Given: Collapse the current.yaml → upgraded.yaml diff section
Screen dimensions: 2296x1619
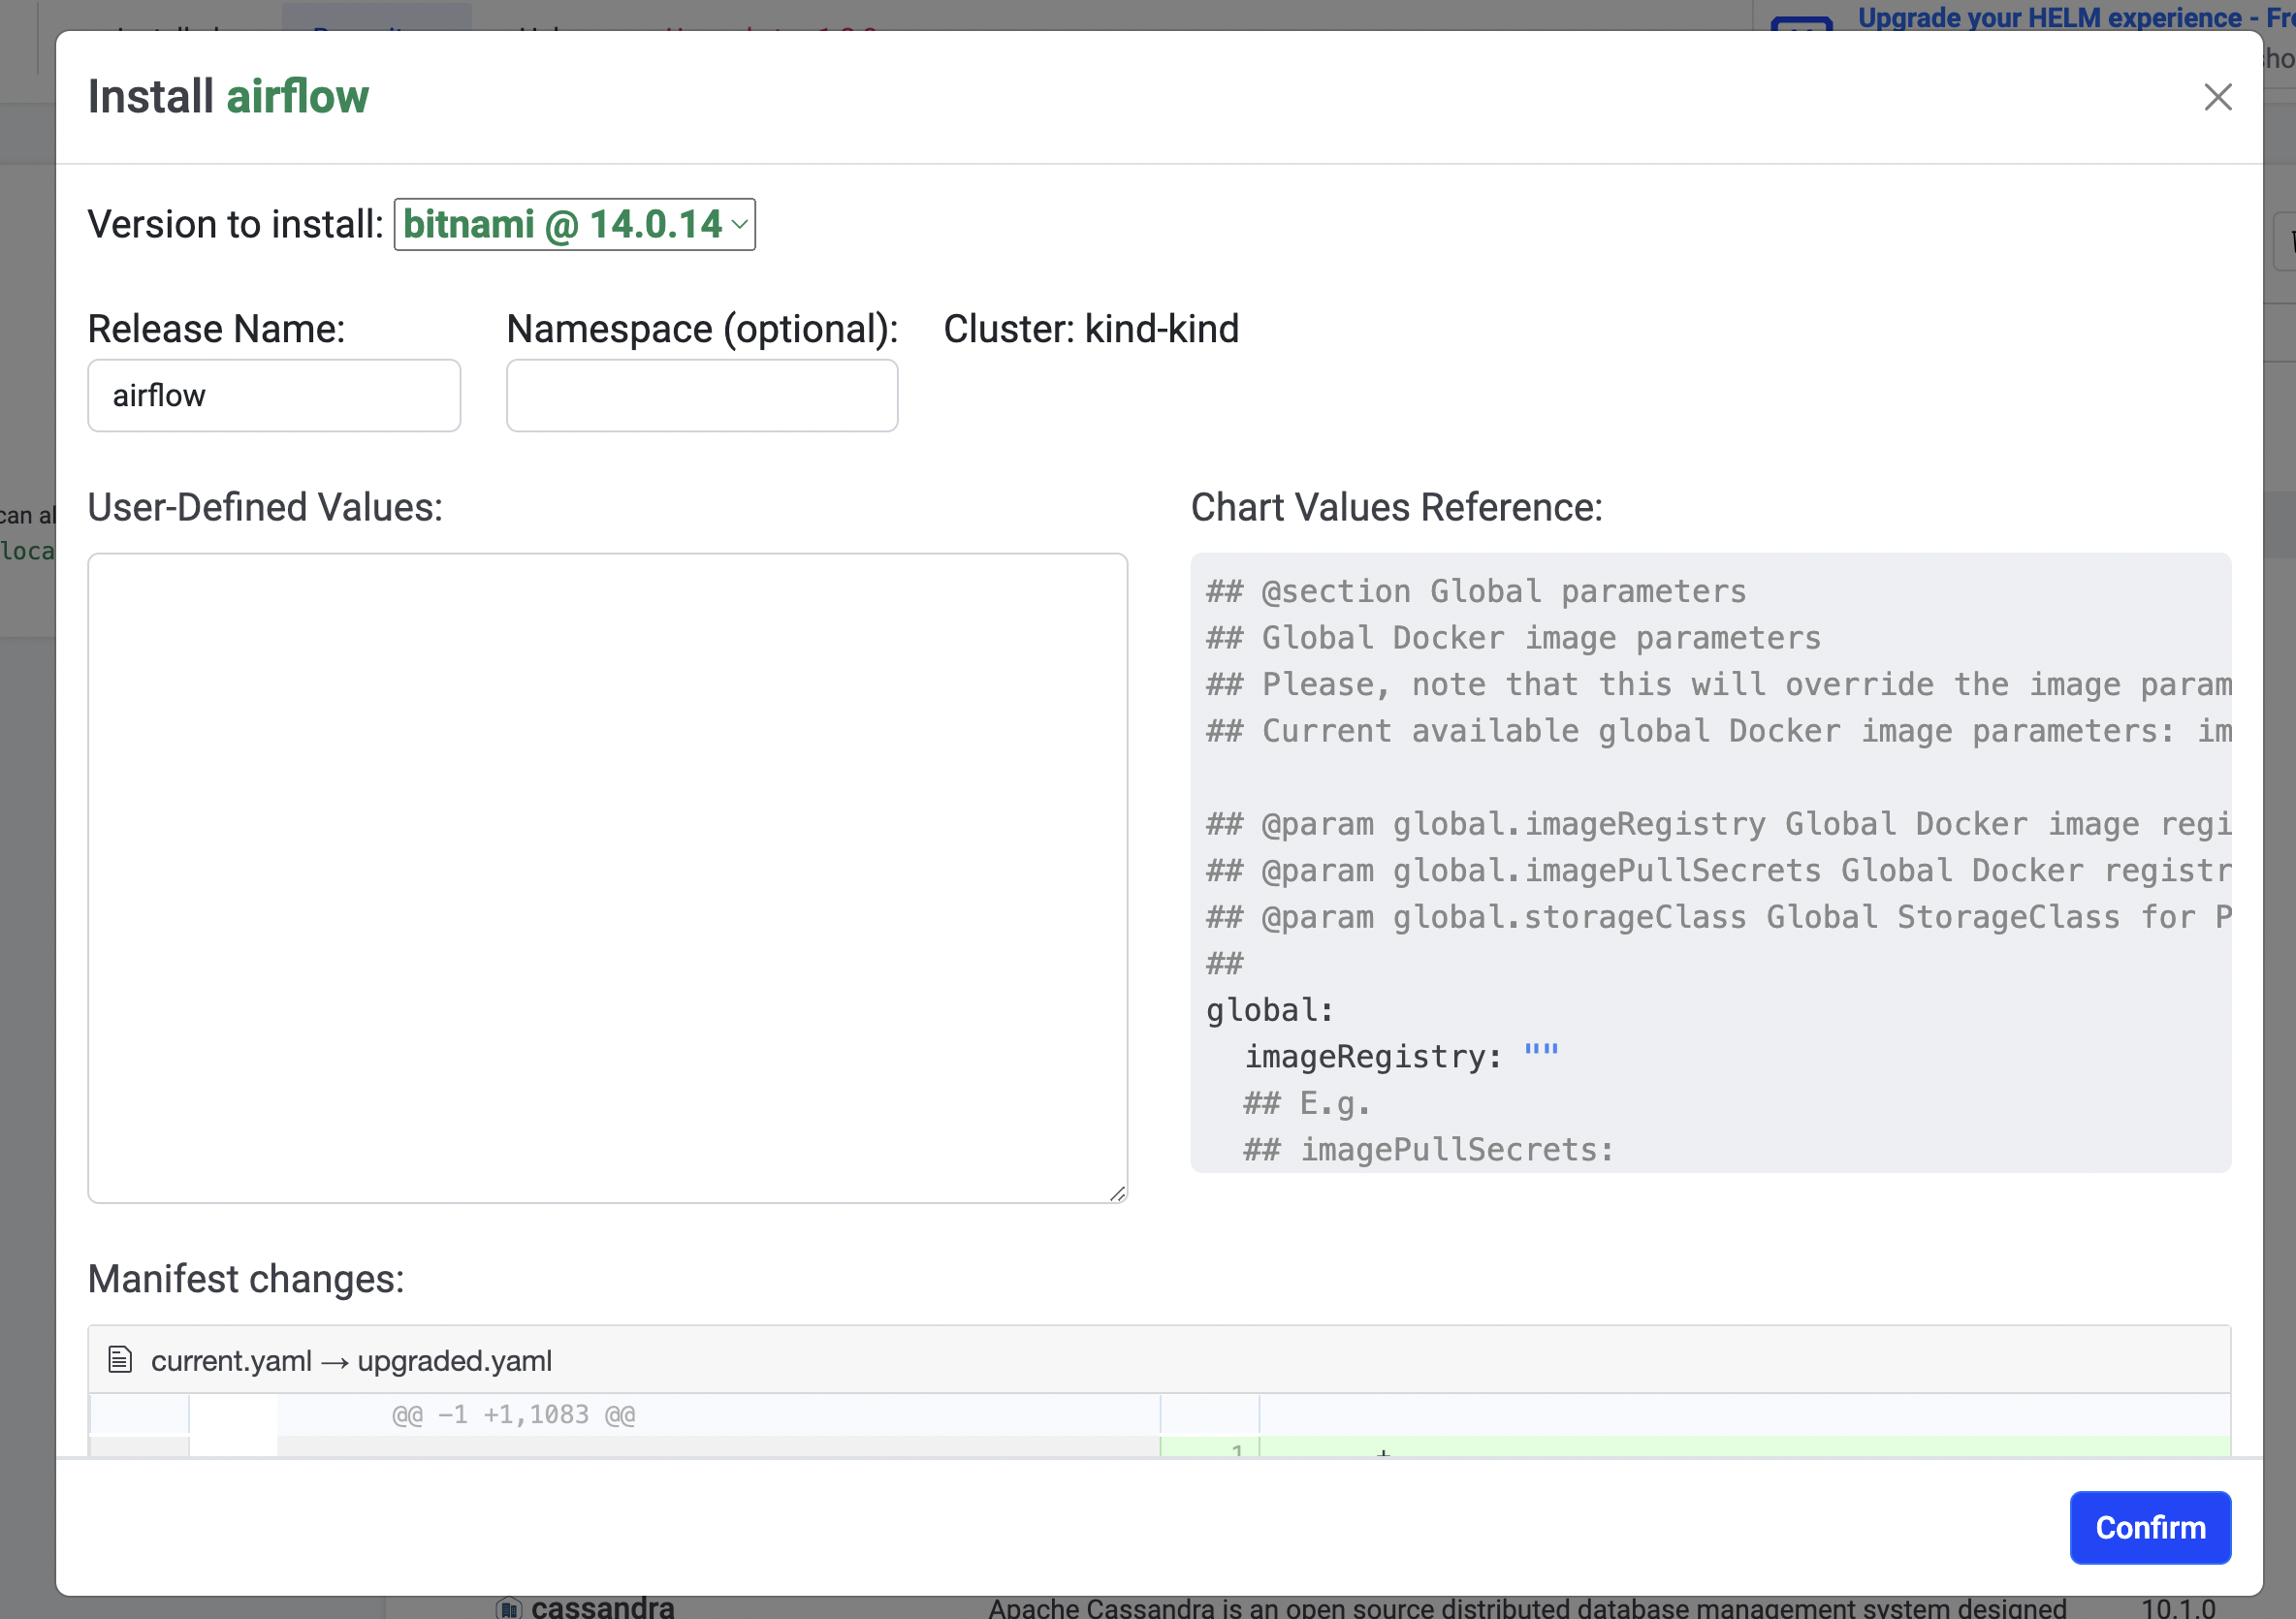Looking at the screenshot, I should [x=351, y=1359].
